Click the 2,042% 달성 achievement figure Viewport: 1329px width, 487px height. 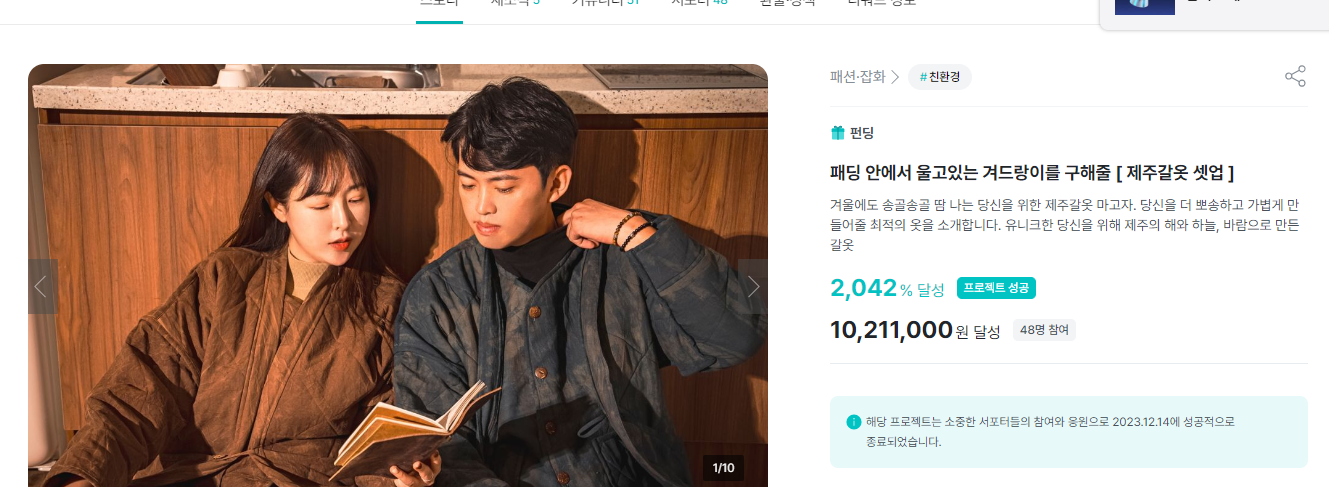pyautogui.click(x=887, y=288)
